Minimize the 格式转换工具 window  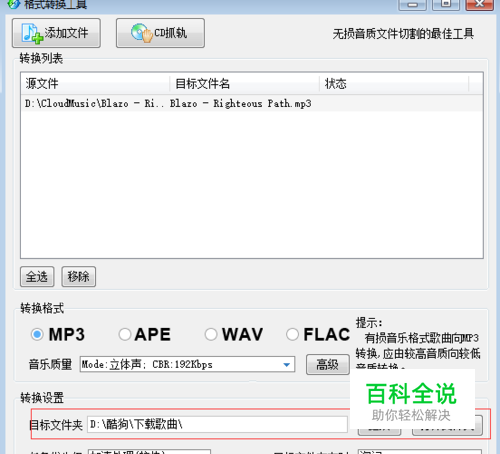coord(412,5)
